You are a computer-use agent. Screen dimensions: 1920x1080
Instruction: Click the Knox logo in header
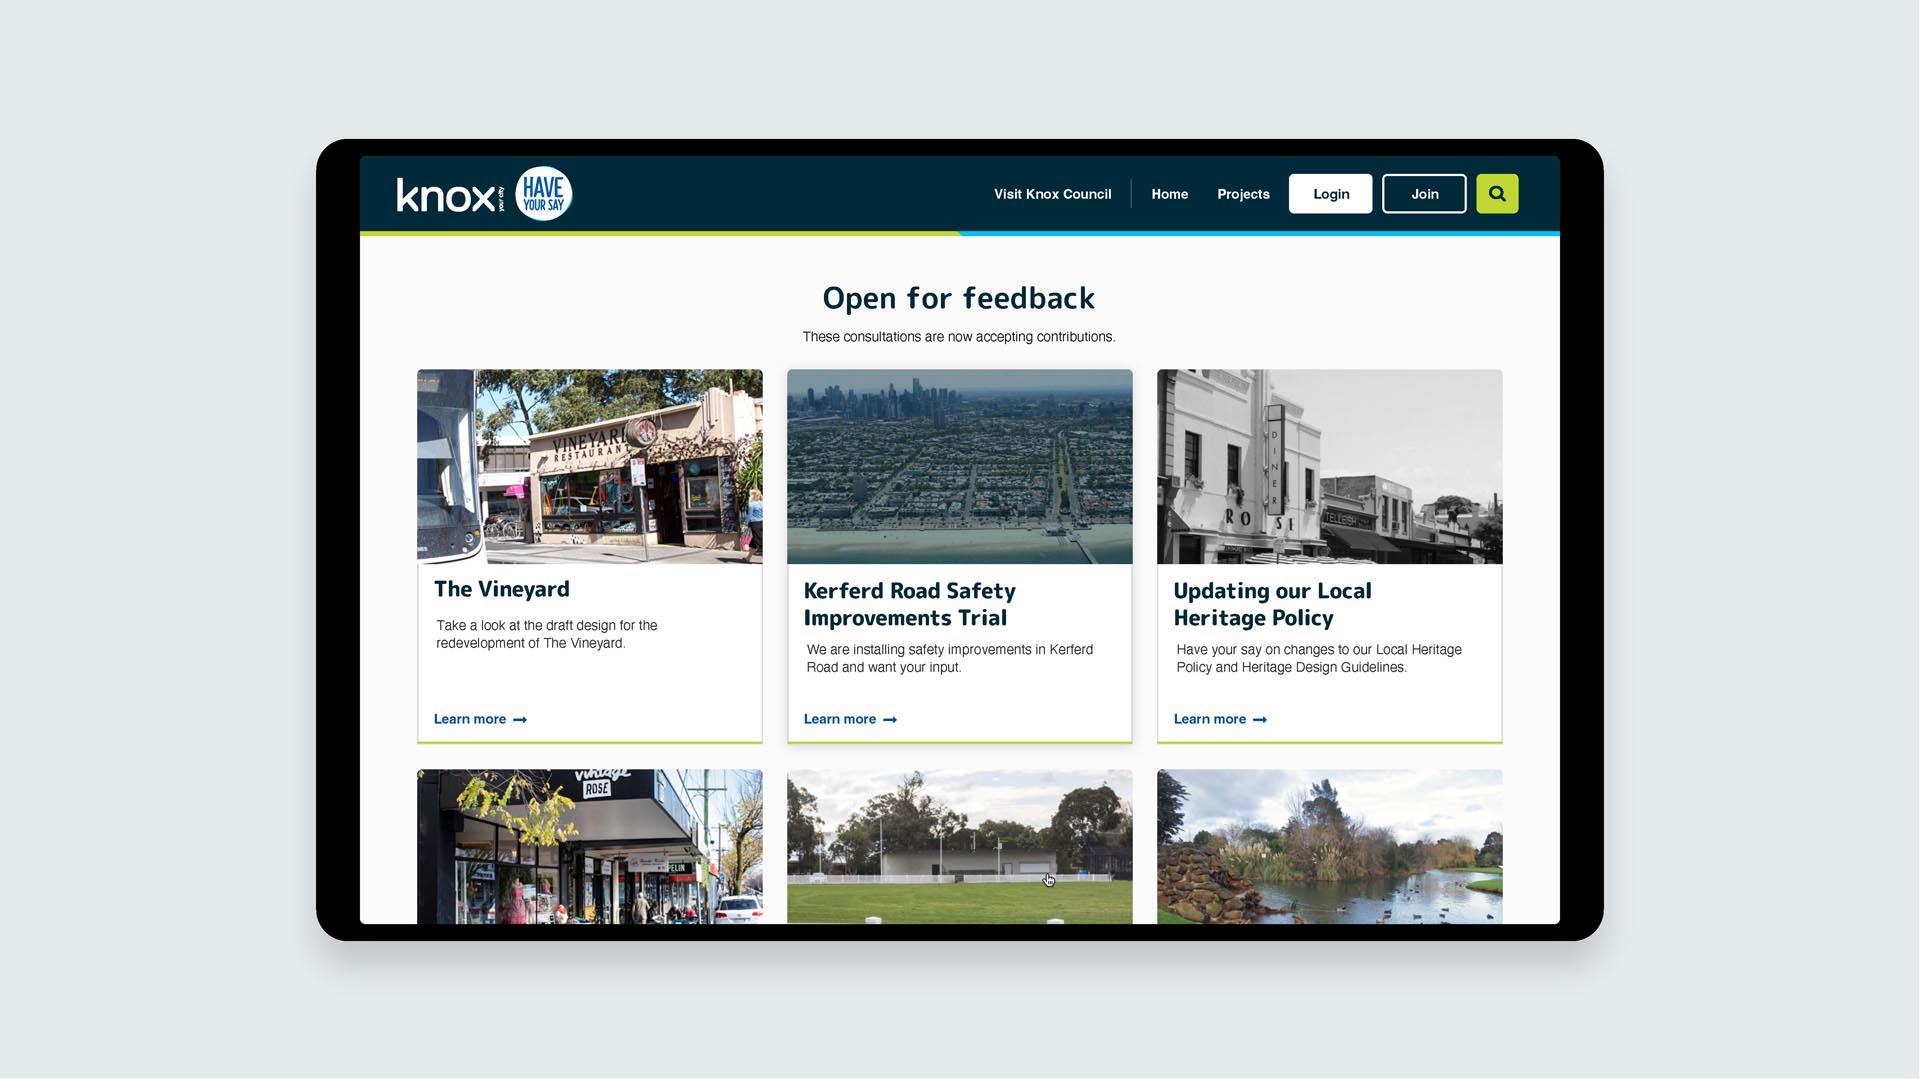click(x=446, y=195)
